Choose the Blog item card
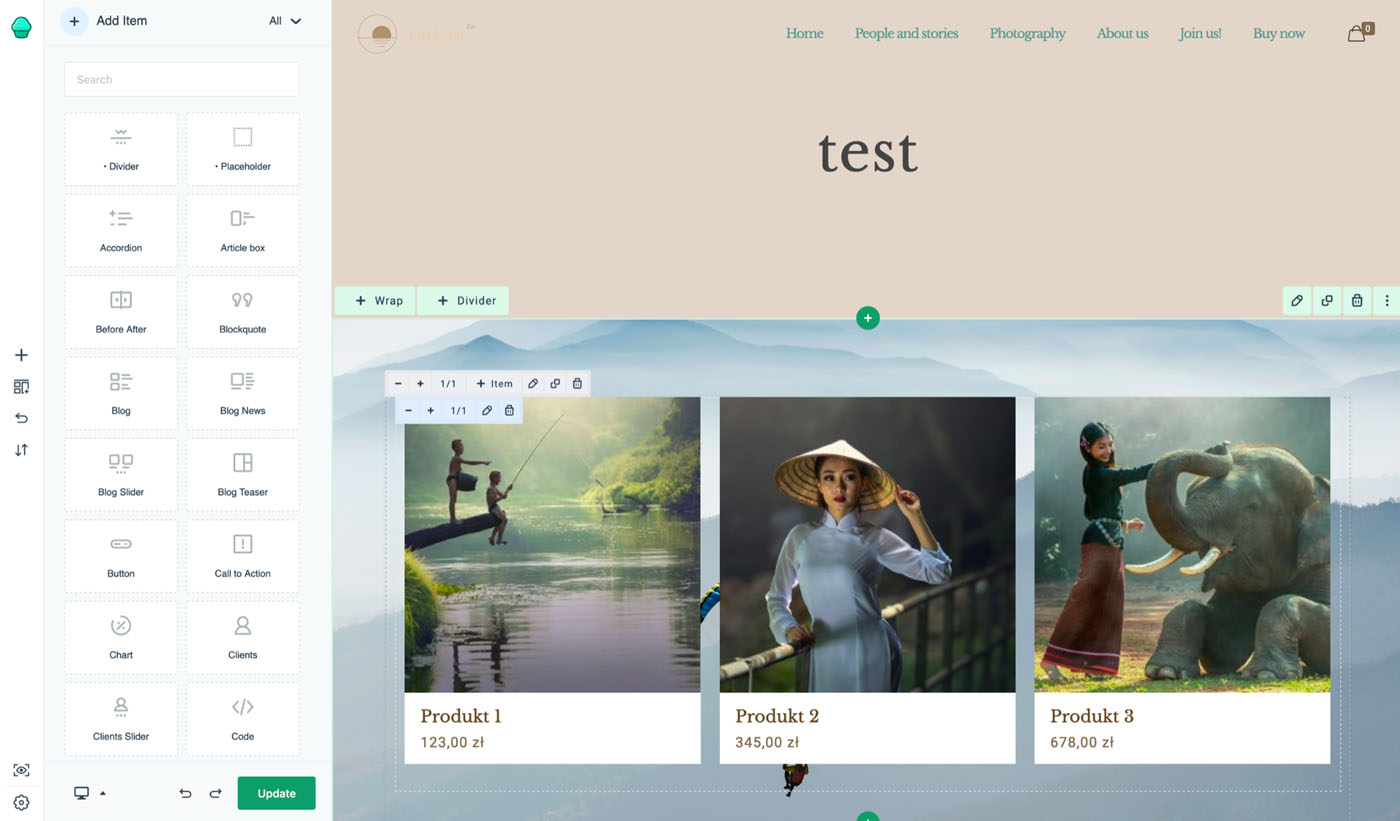 pos(121,394)
